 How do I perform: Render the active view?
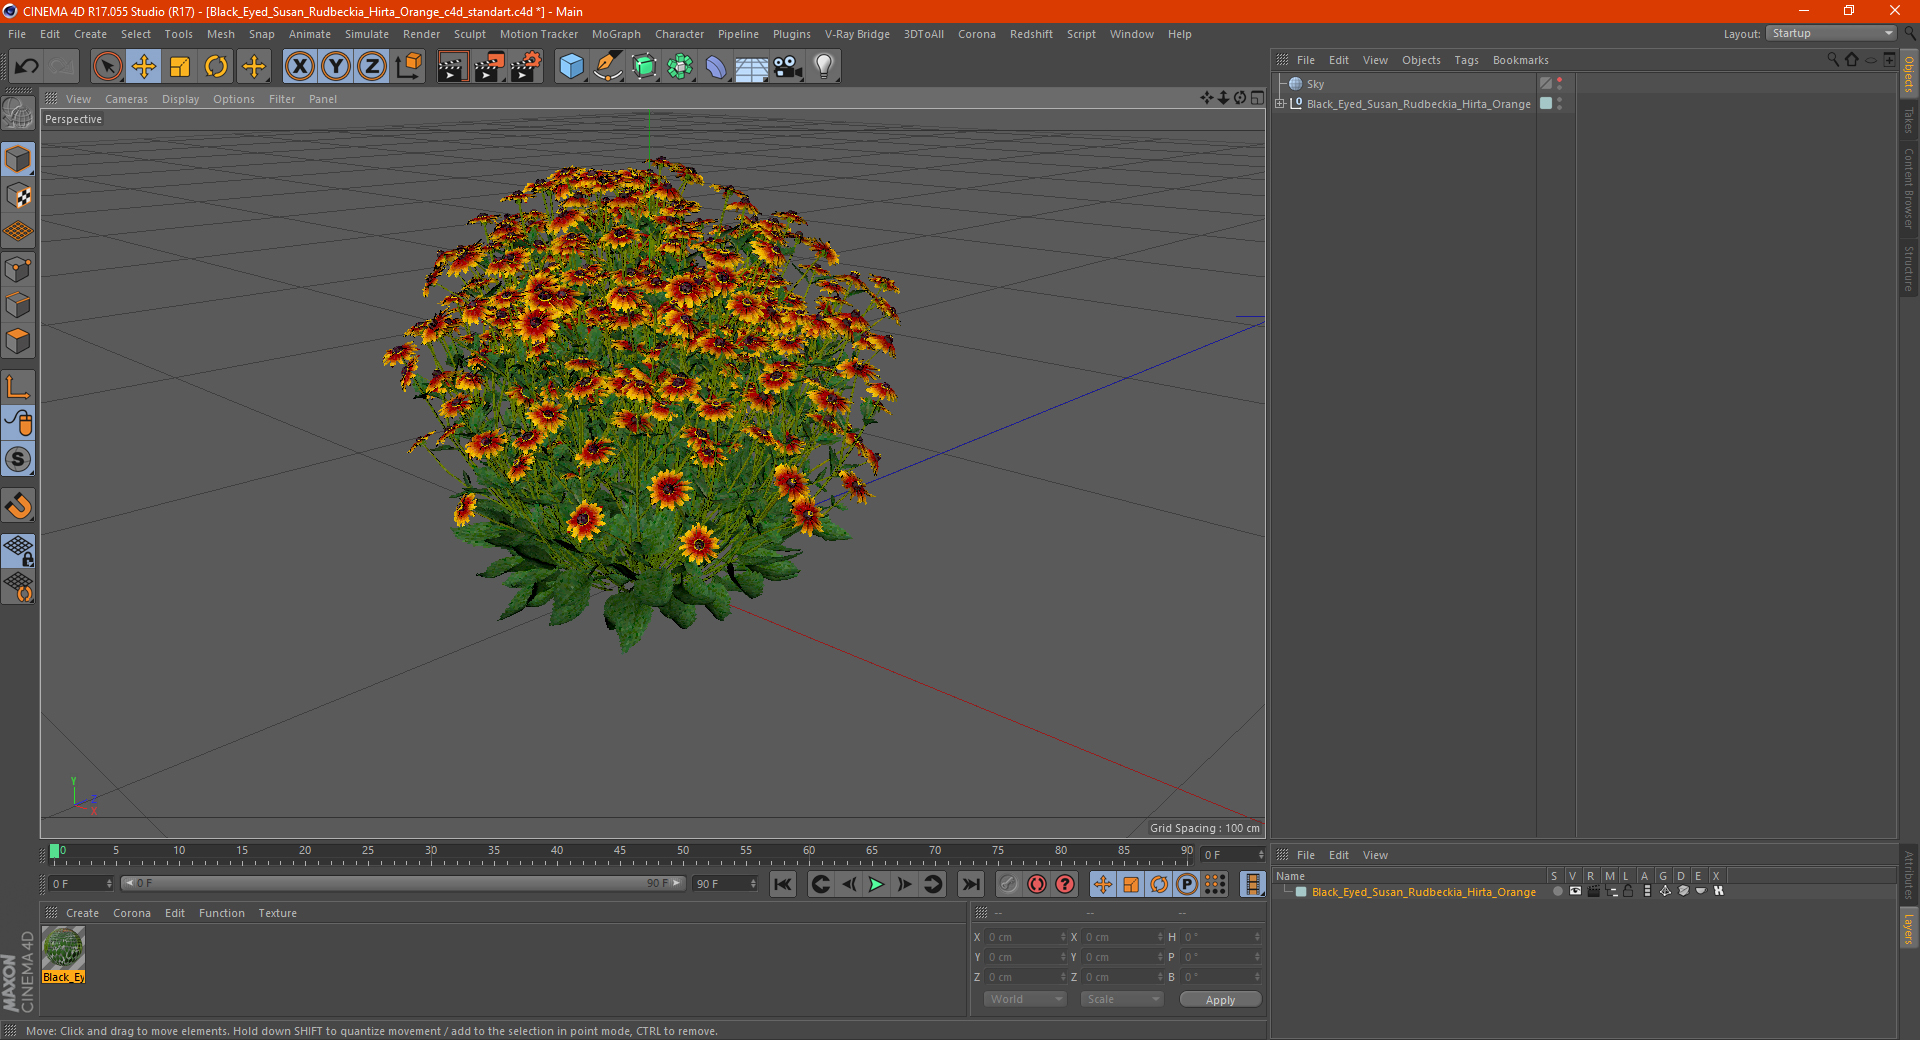point(452,67)
